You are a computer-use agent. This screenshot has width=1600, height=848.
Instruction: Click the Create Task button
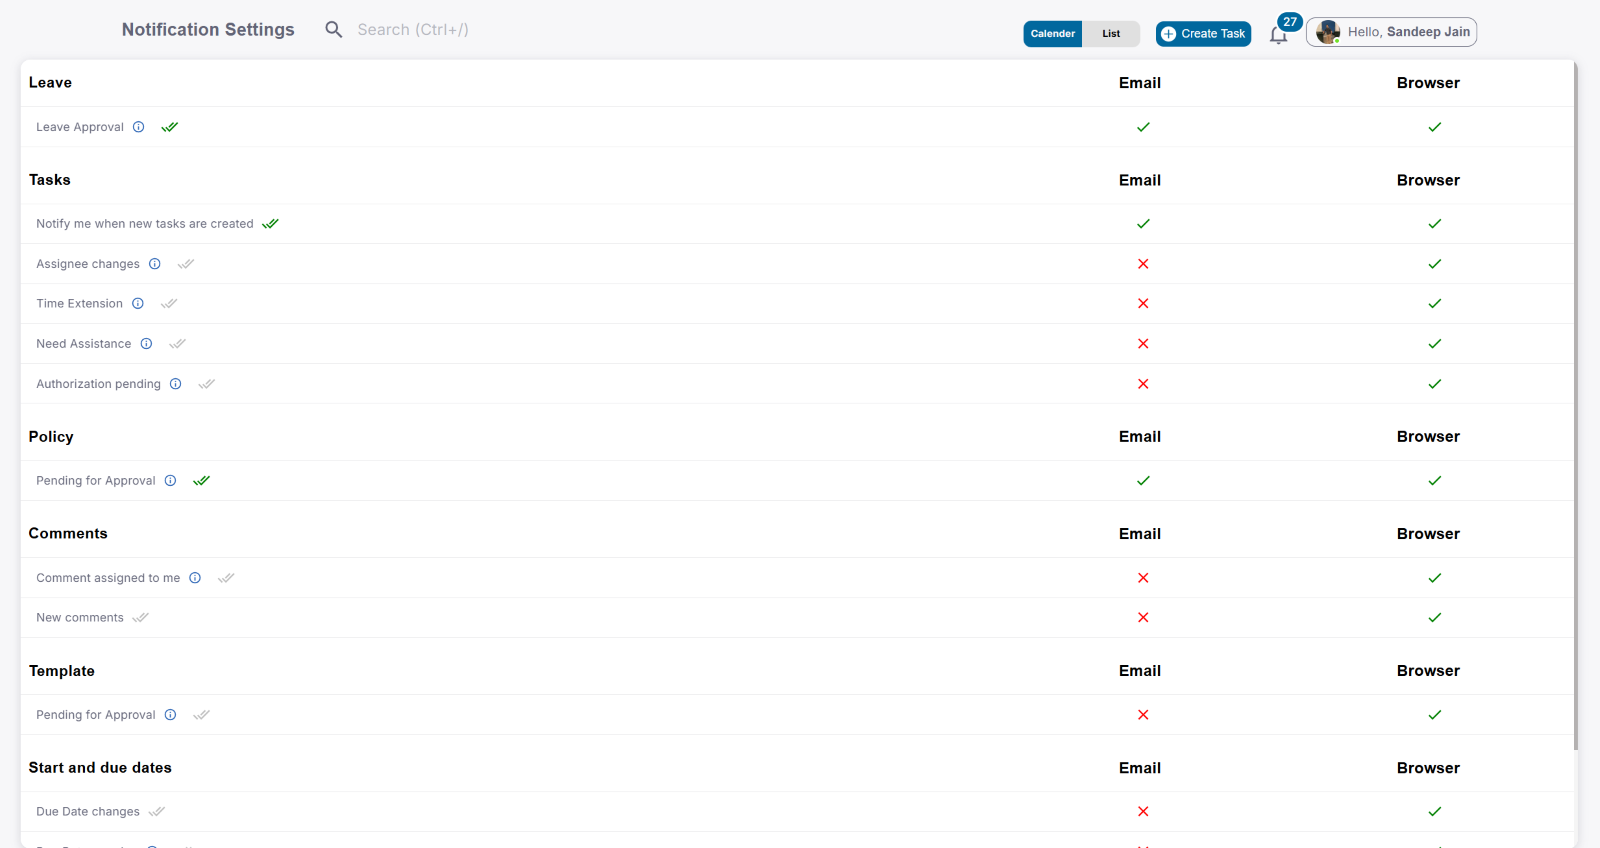[x=1203, y=34]
